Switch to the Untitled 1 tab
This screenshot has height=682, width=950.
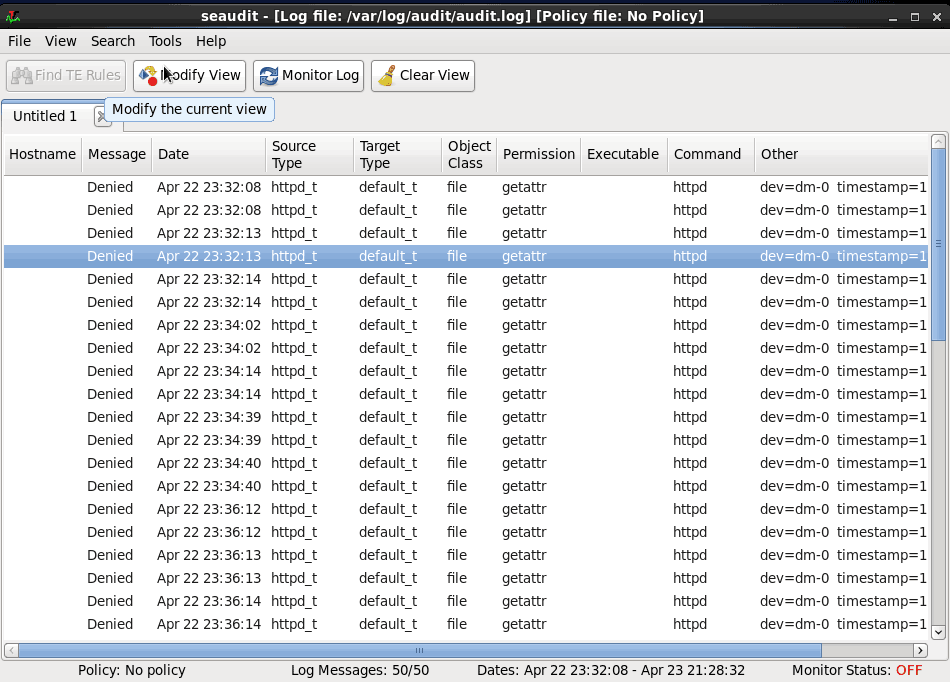pos(45,116)
